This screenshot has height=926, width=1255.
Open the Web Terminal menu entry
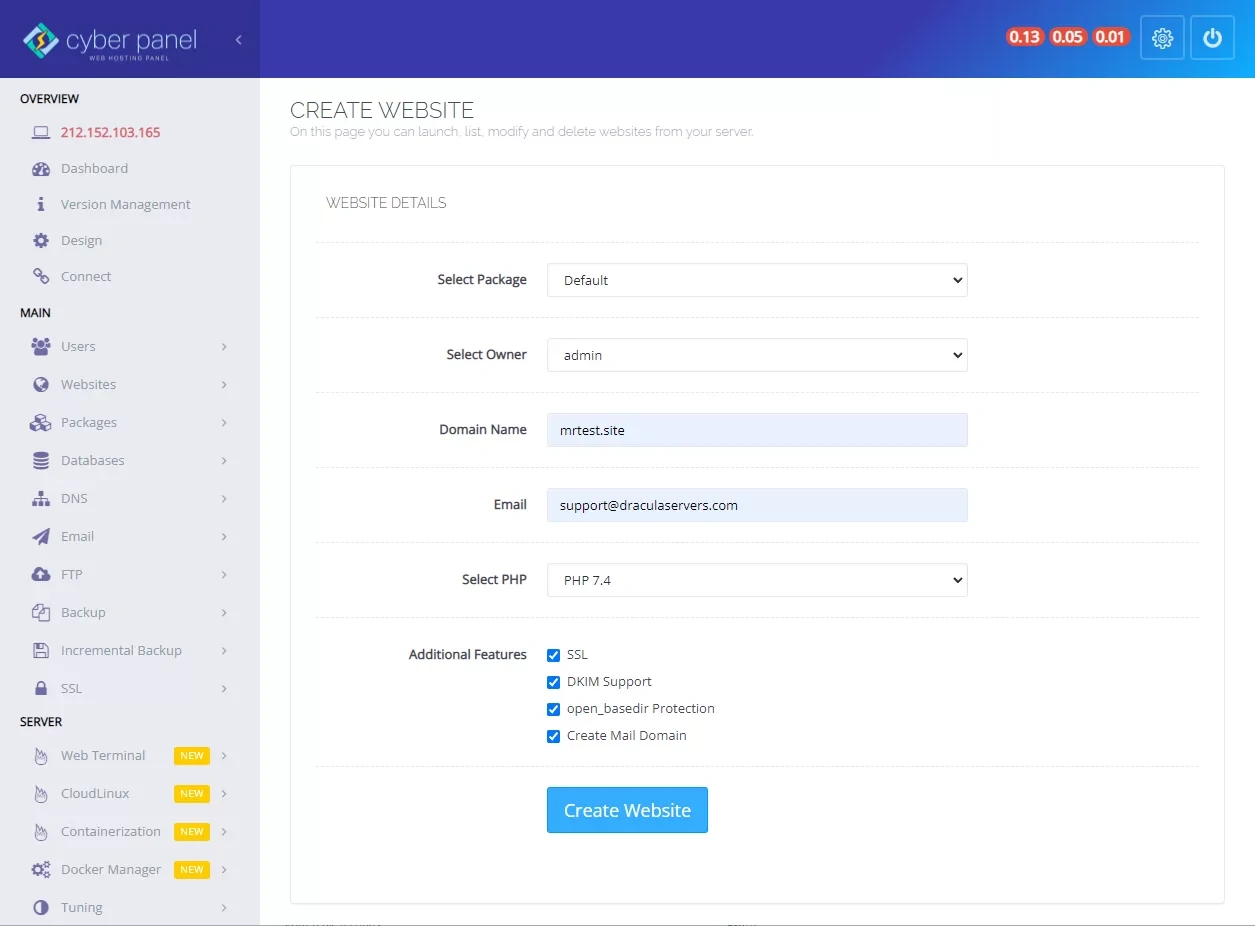tap(103, 755)
